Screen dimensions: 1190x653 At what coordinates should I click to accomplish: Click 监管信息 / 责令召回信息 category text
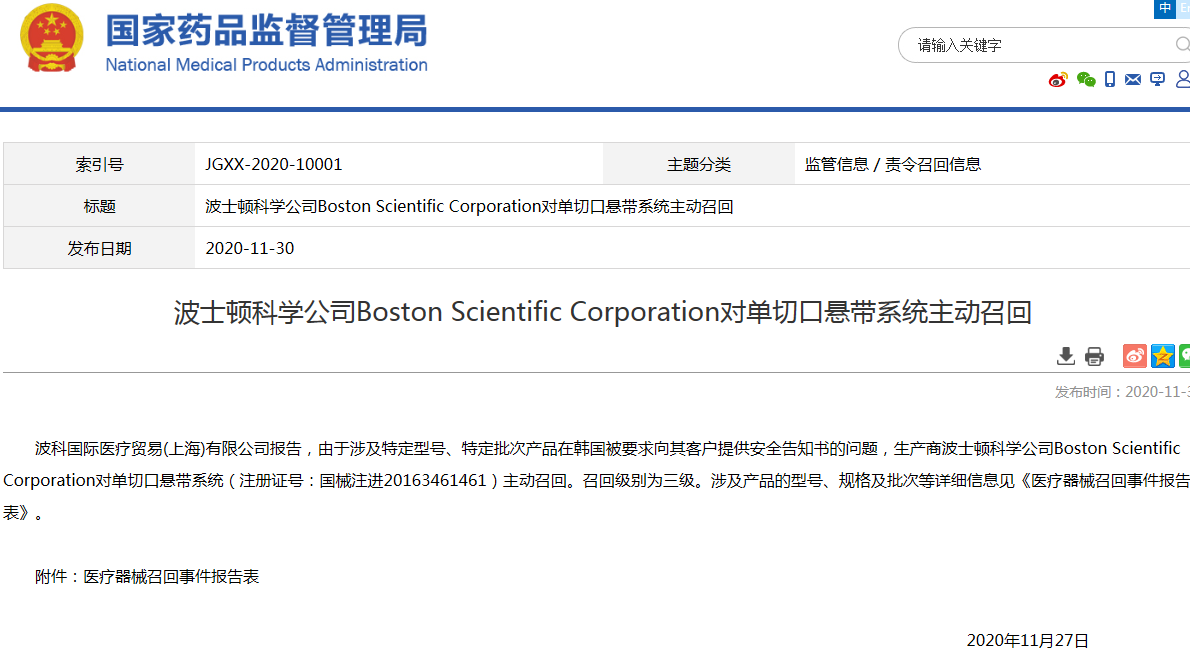click(892, 165)
